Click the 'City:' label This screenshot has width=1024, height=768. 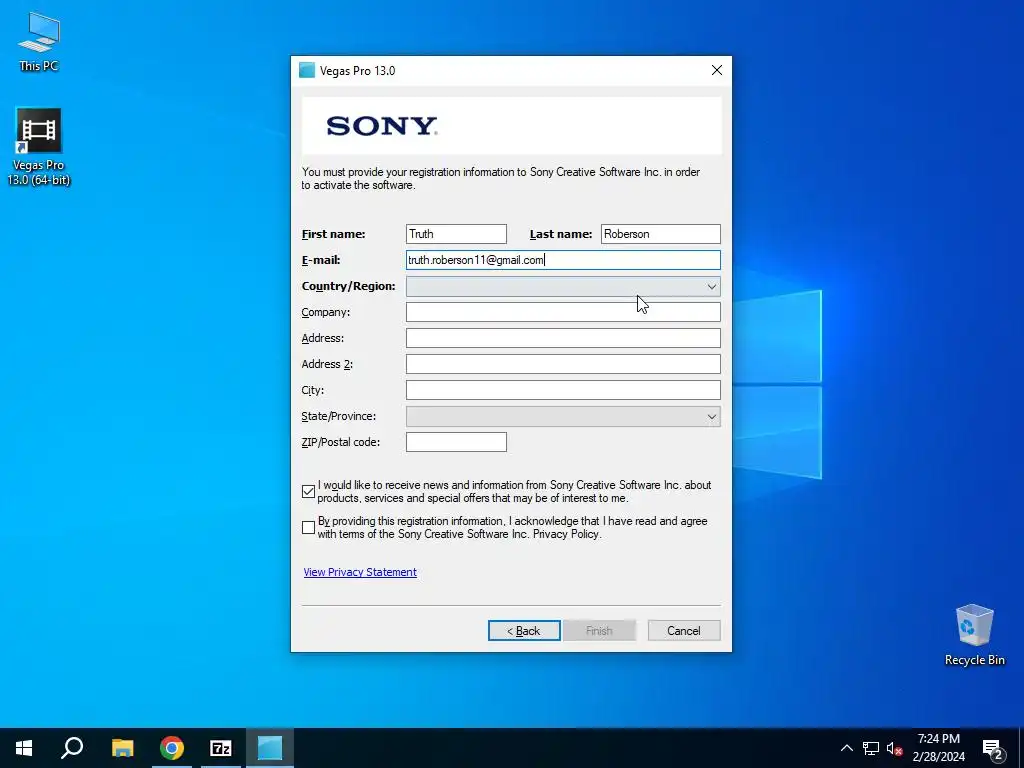click(x=312, y=391)
